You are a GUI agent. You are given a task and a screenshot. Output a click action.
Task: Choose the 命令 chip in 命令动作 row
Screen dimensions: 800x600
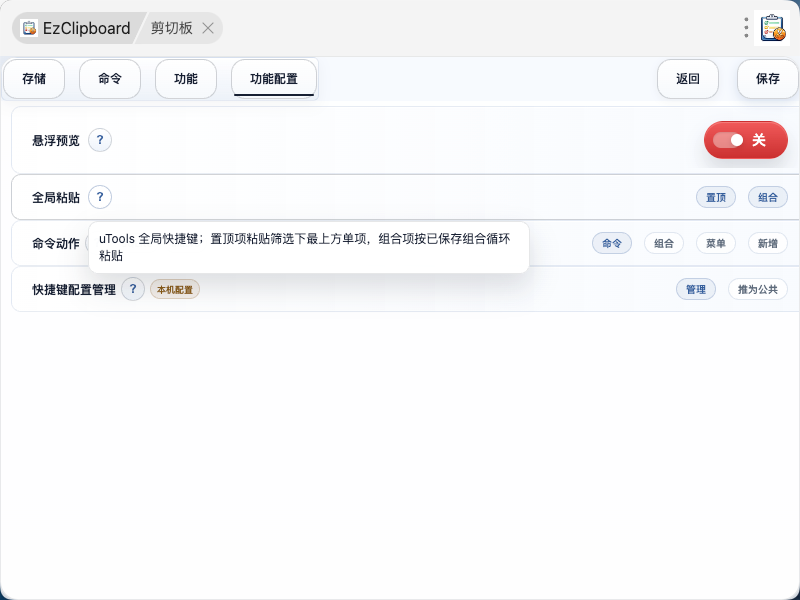612,243
